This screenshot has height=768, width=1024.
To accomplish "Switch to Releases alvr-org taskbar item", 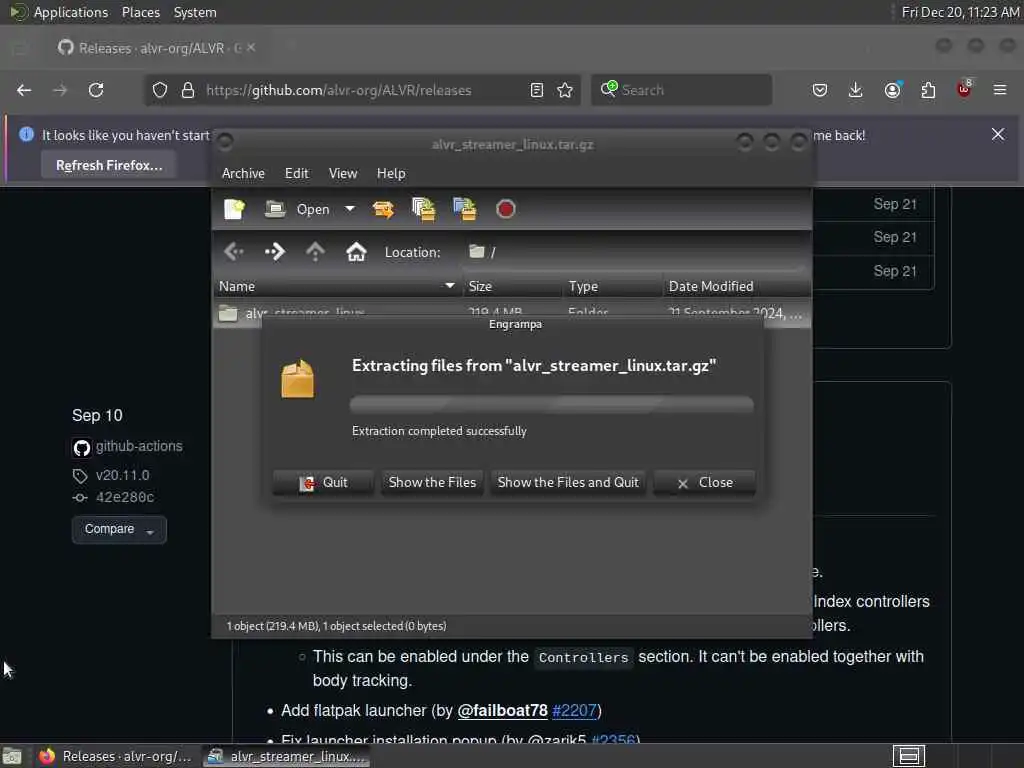I will pos(114,756).
